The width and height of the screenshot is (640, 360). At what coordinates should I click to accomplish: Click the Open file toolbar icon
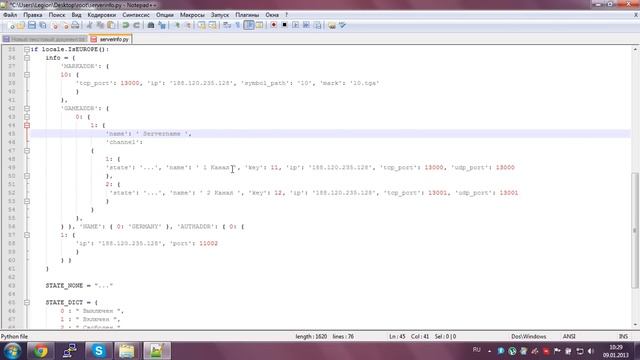coord(21,25)
